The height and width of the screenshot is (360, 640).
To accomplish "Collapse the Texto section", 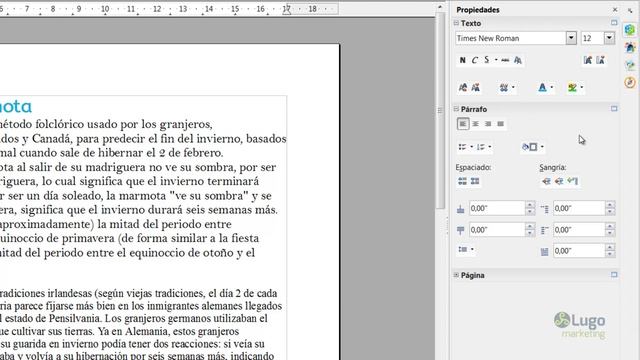I will click(456, 23).
